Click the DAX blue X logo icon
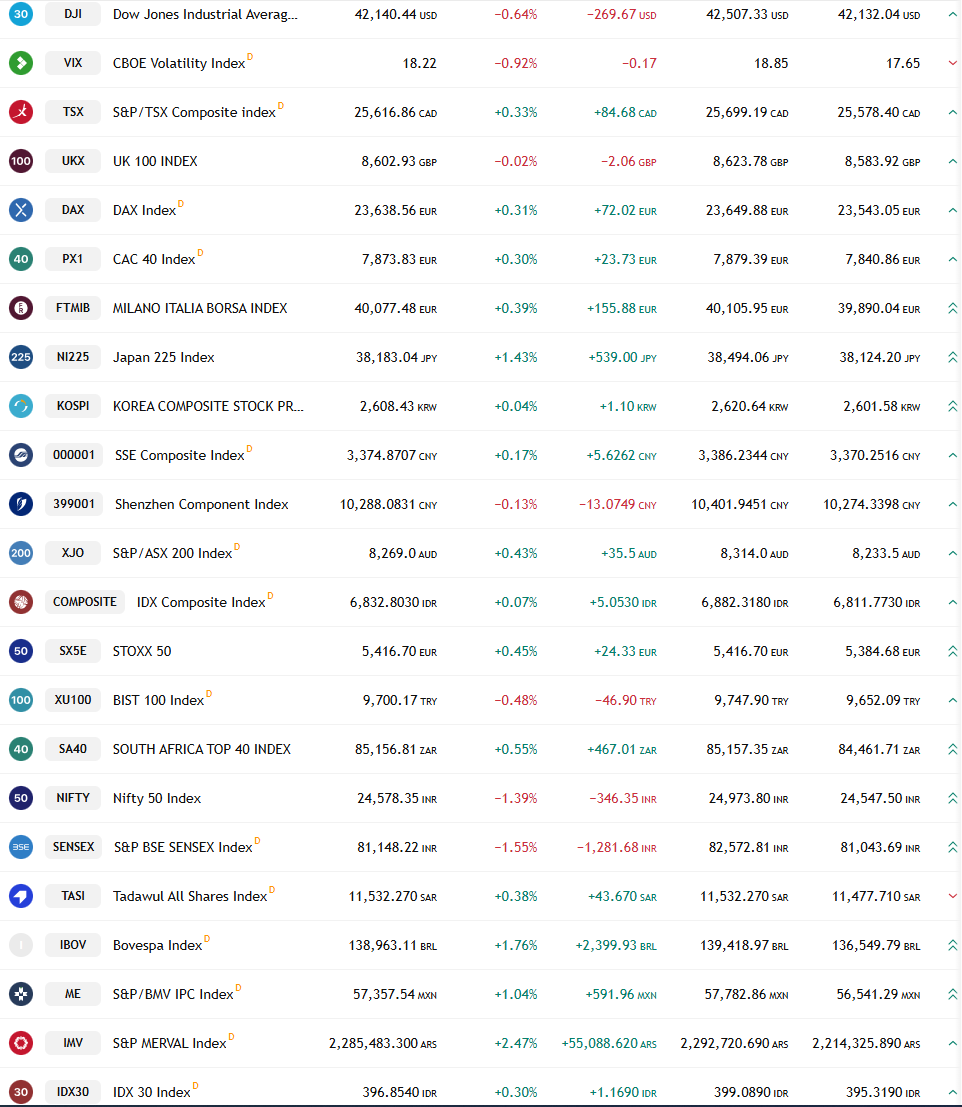Viewport: 962px width, 1107px height. pyautogui.click(x=21, y=210)
